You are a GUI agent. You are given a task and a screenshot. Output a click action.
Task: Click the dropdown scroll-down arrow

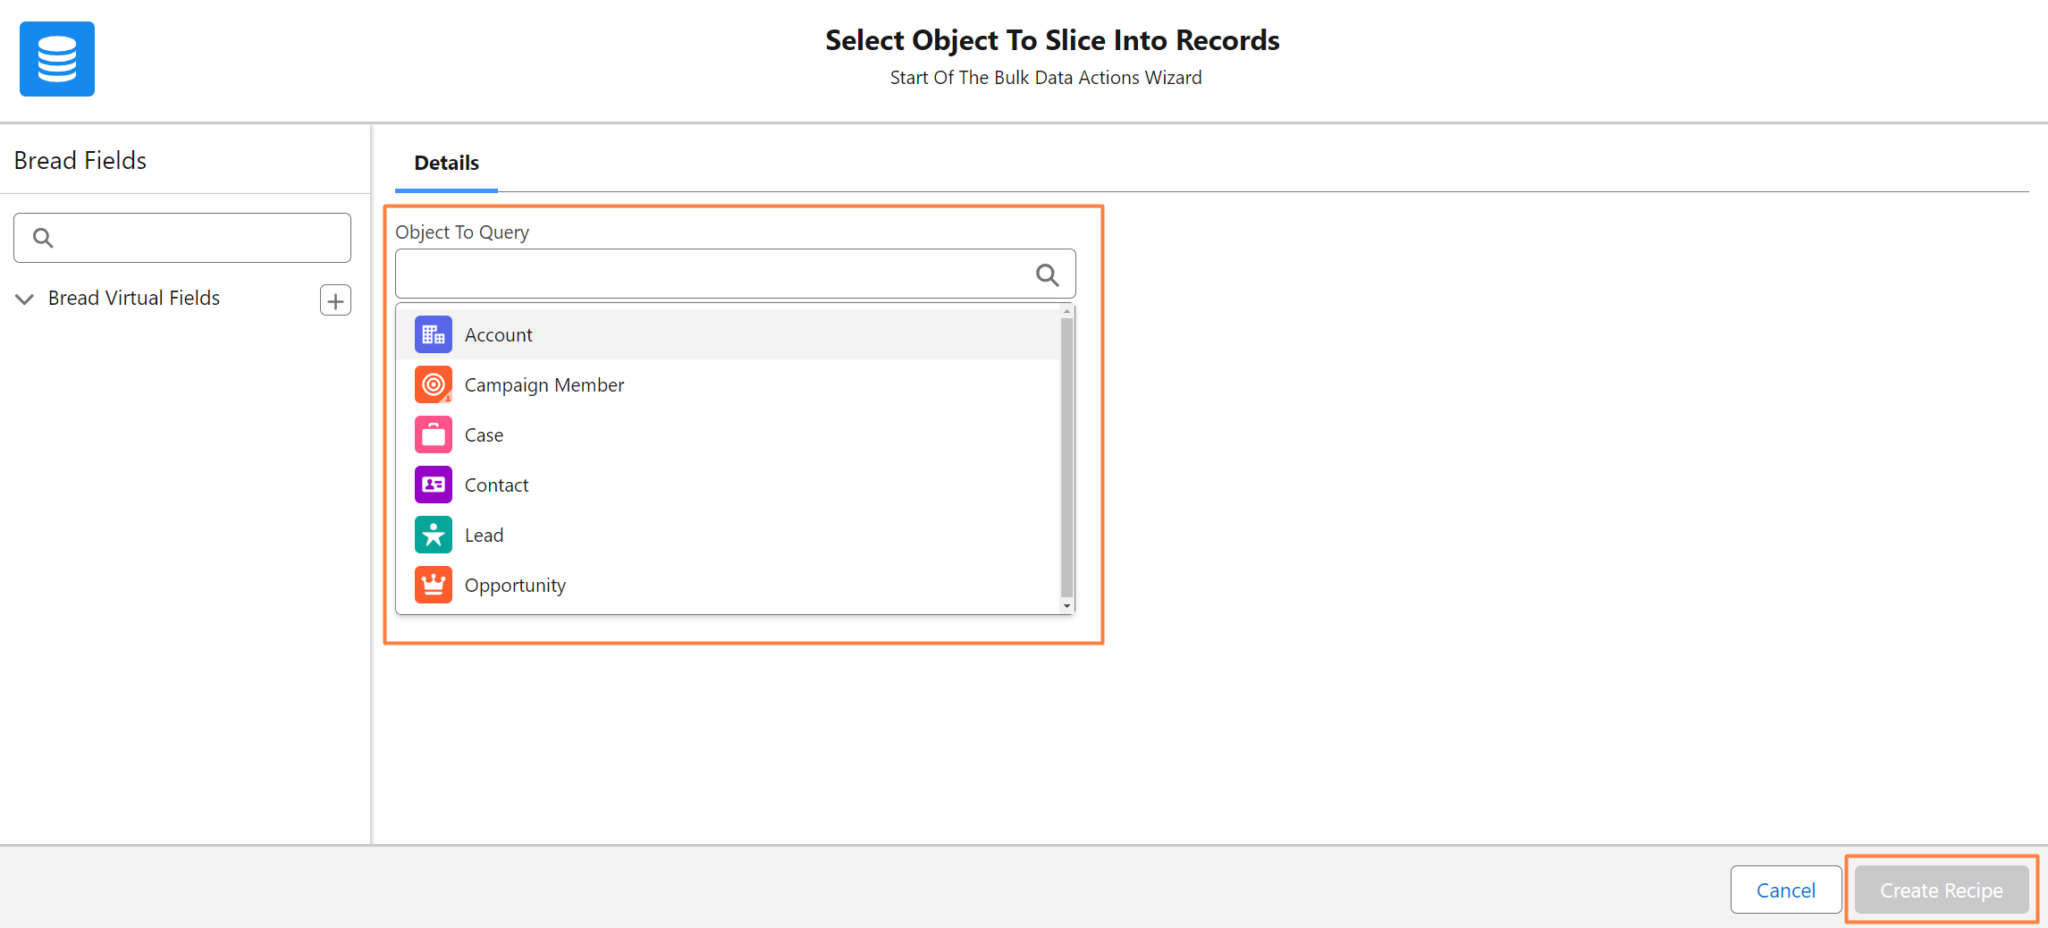[x=1067, y=605]
